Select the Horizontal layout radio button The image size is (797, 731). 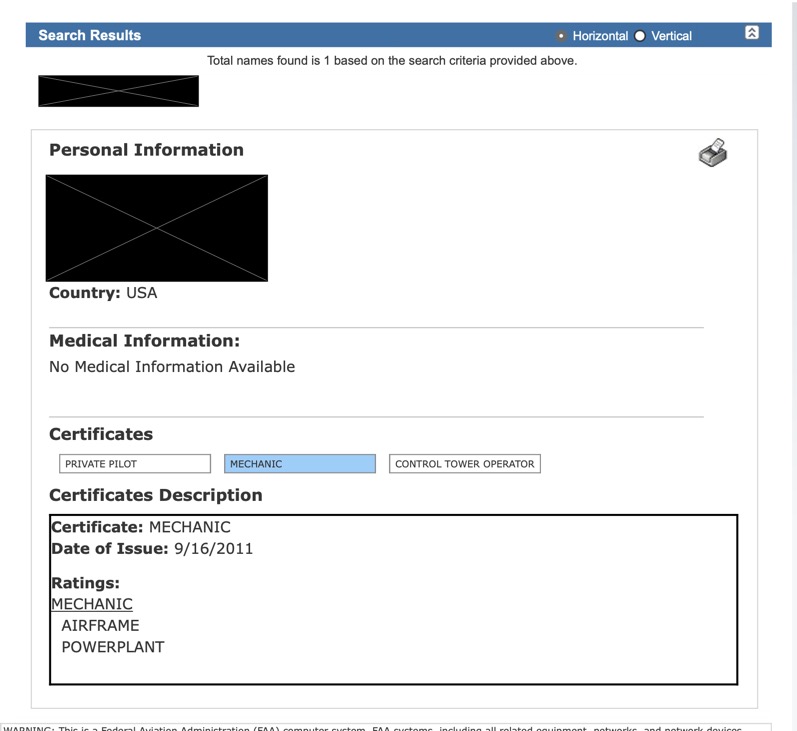(561, 36)
